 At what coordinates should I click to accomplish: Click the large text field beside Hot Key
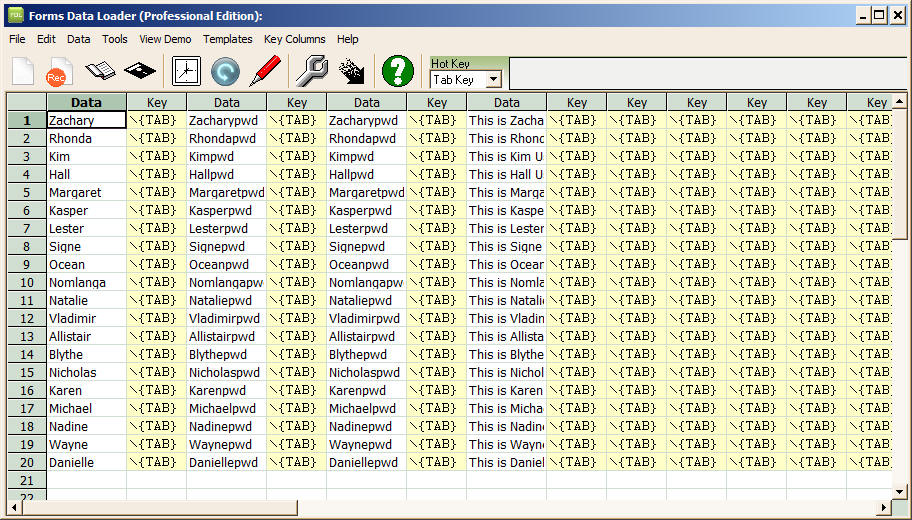tap(708, 73)
